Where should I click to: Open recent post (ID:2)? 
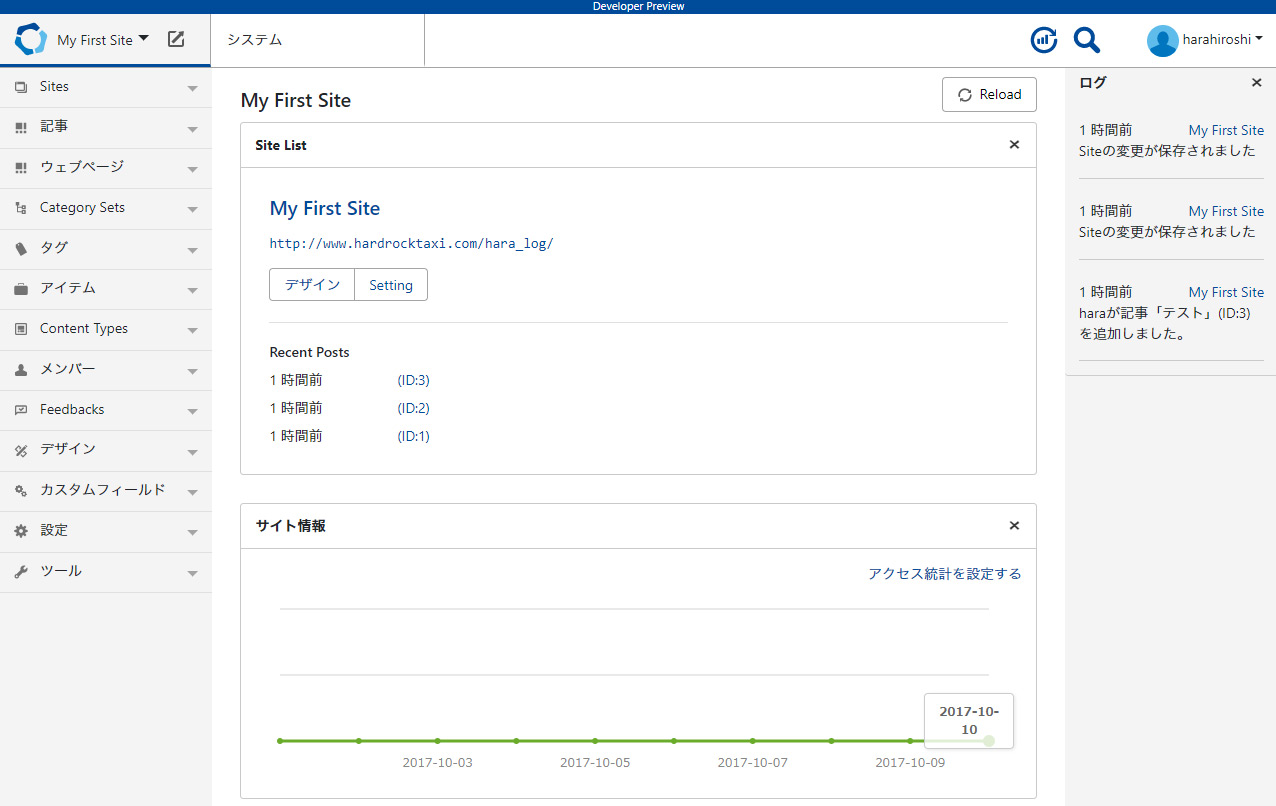tap(413, 408)
